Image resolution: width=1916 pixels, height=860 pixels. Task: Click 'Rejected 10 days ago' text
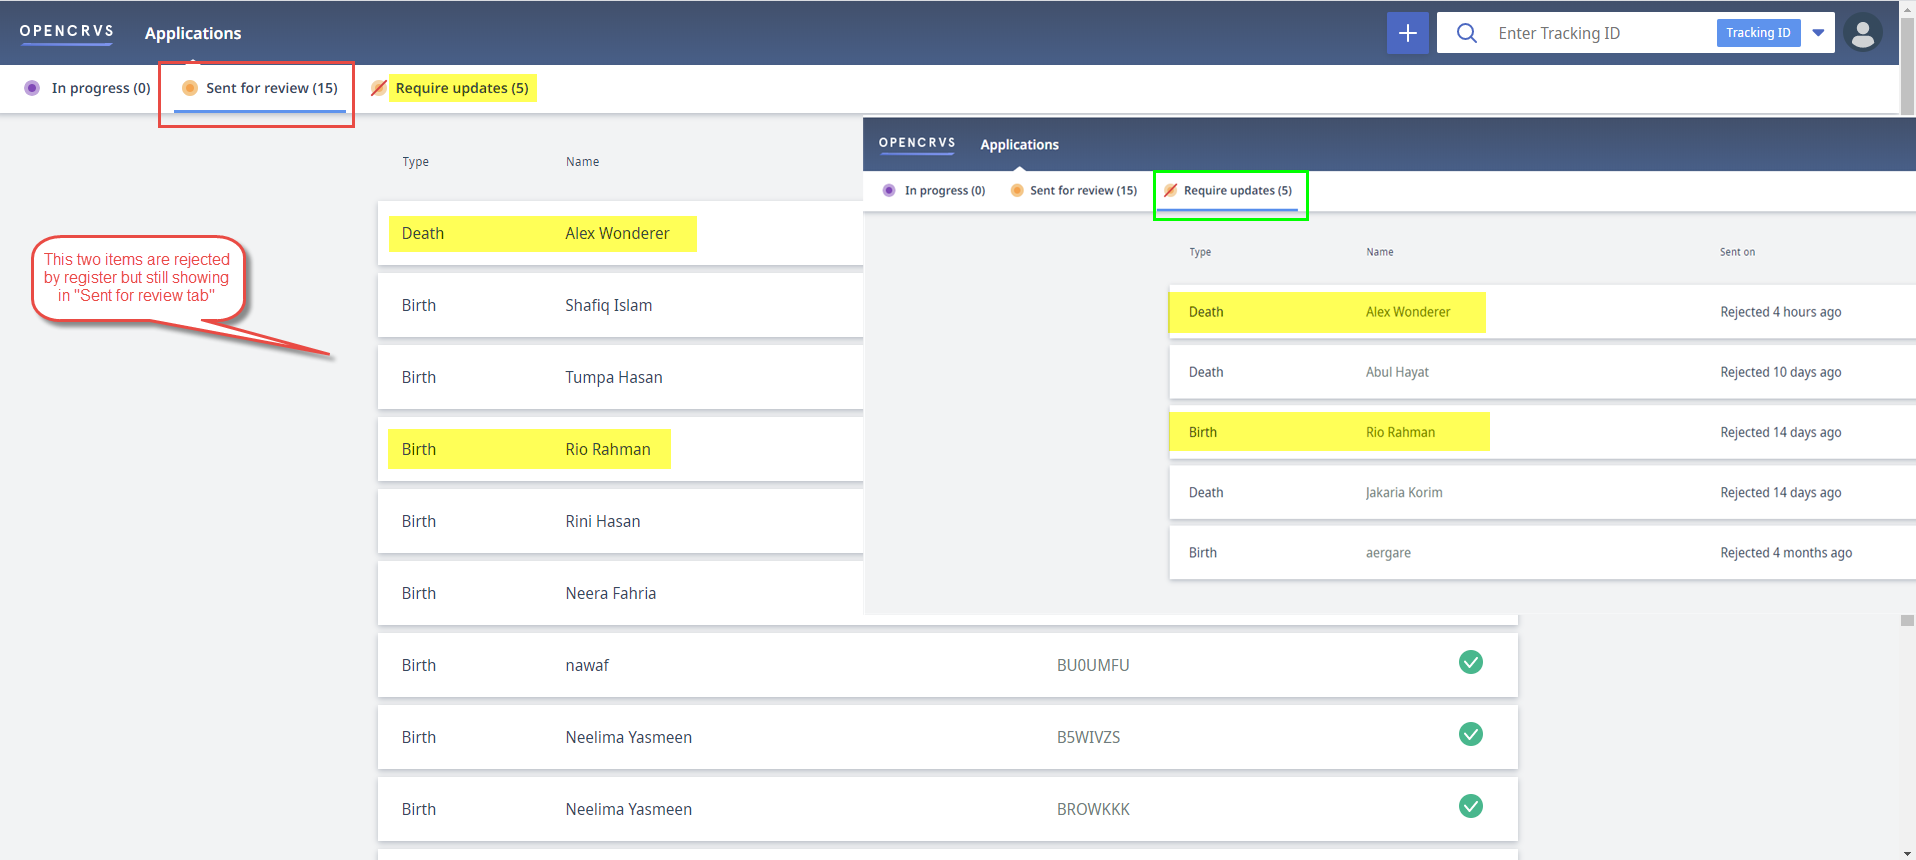(1780, 372)
